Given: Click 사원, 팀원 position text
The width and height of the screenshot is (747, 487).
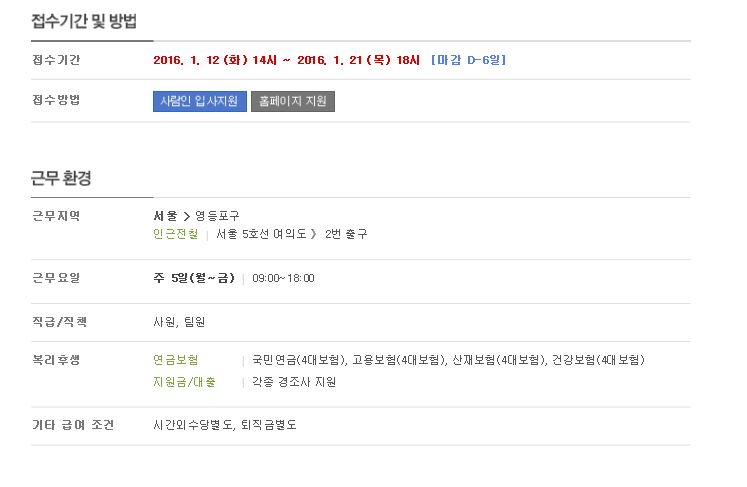Looking at the screenshot, I should (x=179, y=322).
